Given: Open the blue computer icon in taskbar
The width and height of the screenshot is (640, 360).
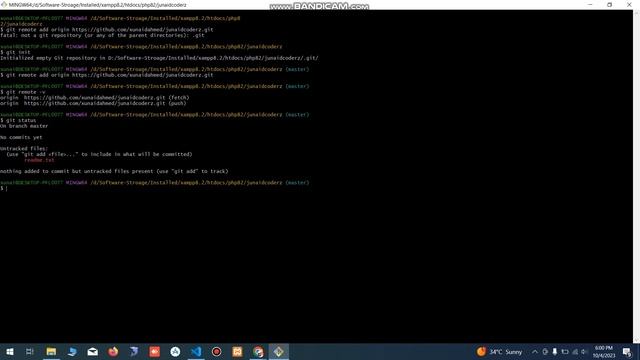Looking at the screenshot, I should (72, 351).
